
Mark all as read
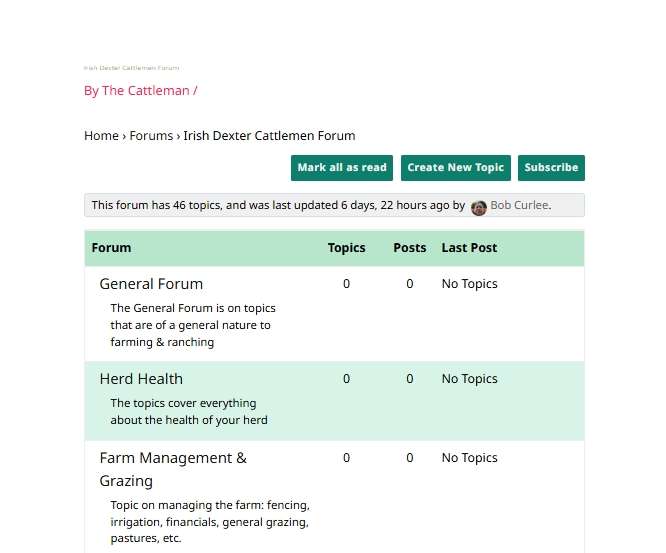[342, 168]
